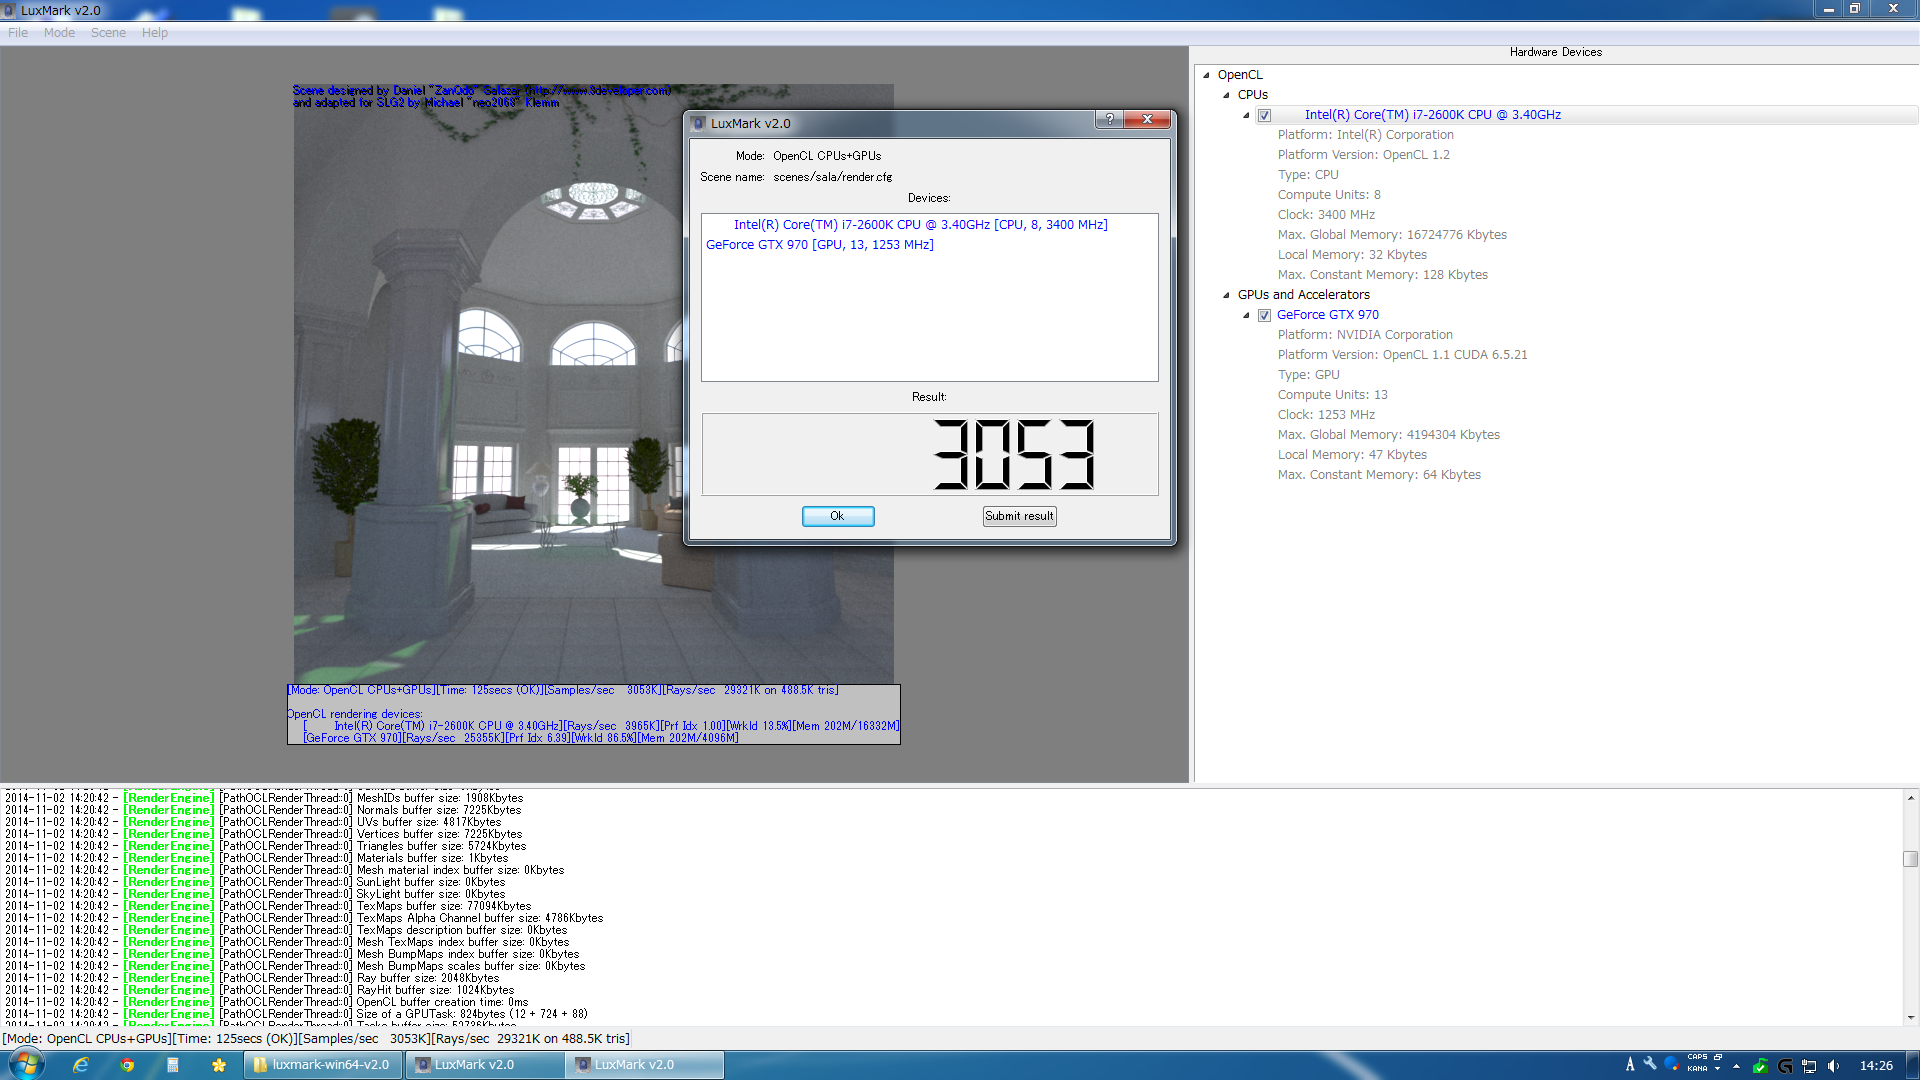
Task: Click the Submit result button
Action: (1019, 516)
